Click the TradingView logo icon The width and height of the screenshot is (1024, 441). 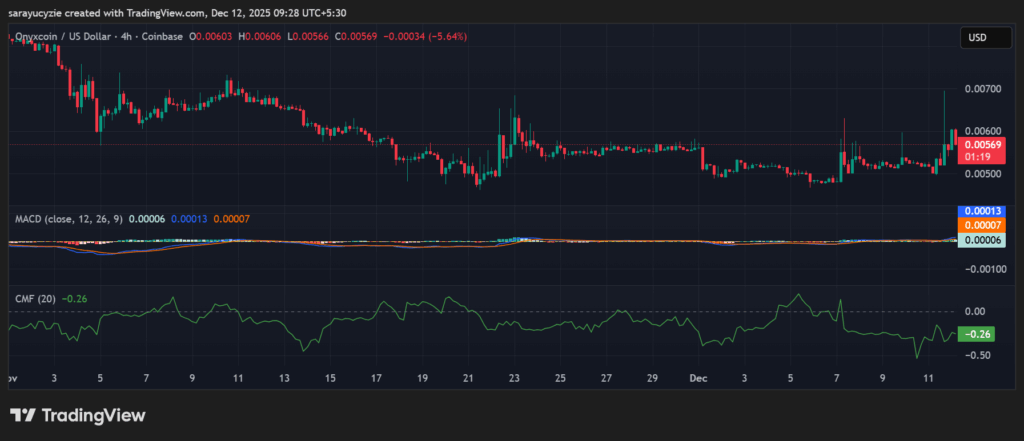(x=22, y=415)
